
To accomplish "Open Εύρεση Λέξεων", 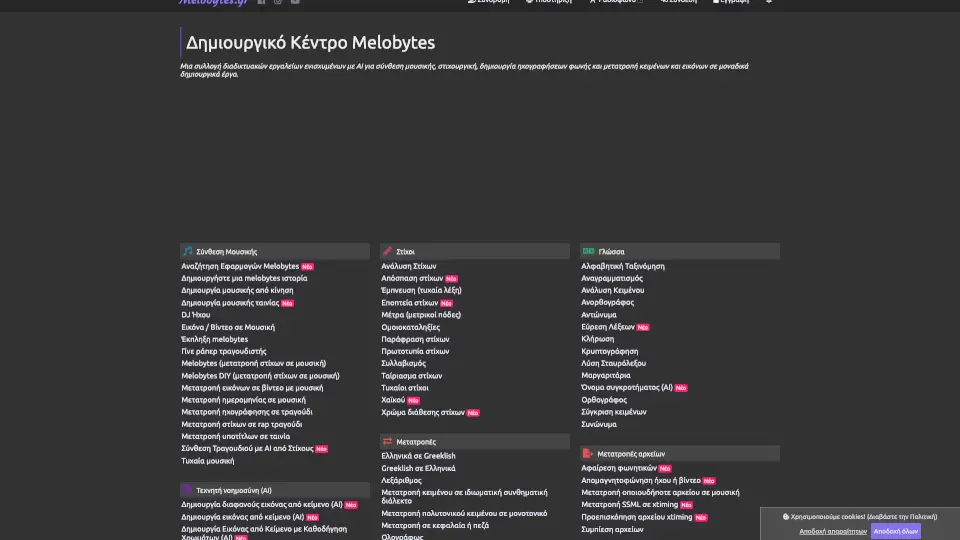I will pos(608,327).
